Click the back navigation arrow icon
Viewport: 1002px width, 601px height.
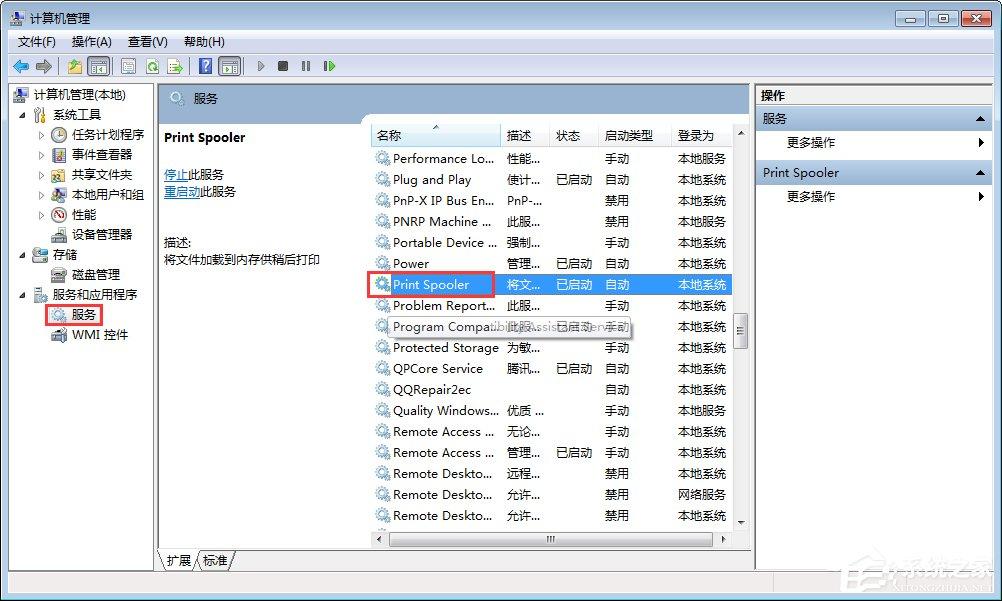[x=20, y=66]
